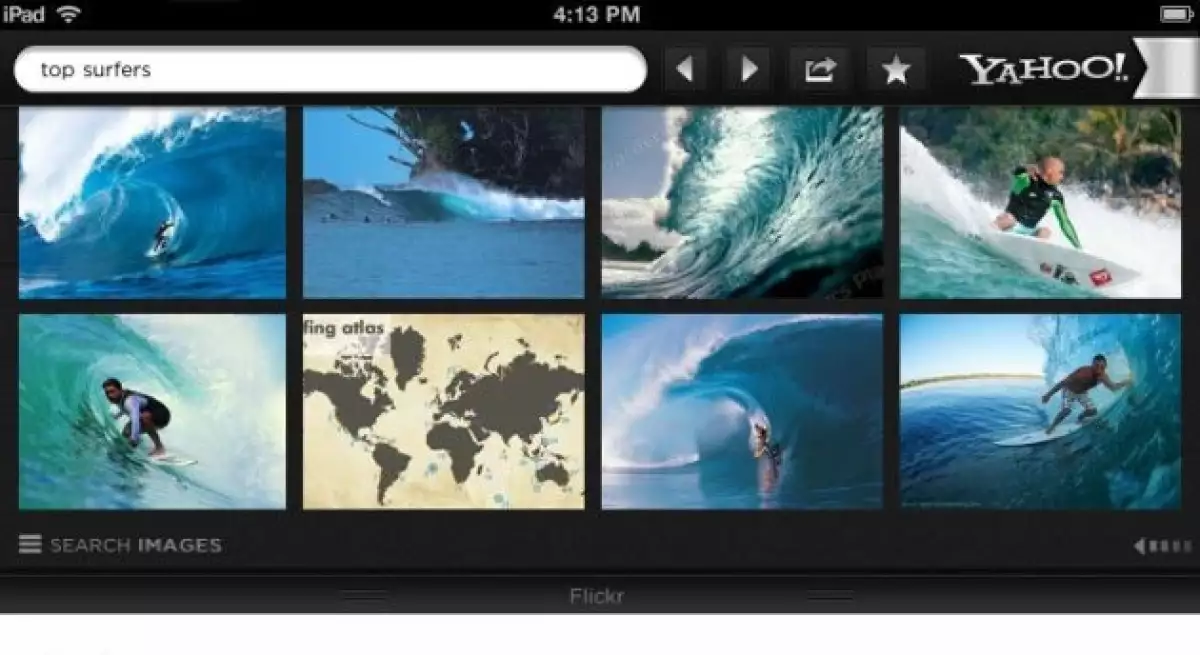Check the Wi-Fi status icon
The image size is (1200, 655).
pyautogui.click(x=69, y=14)
